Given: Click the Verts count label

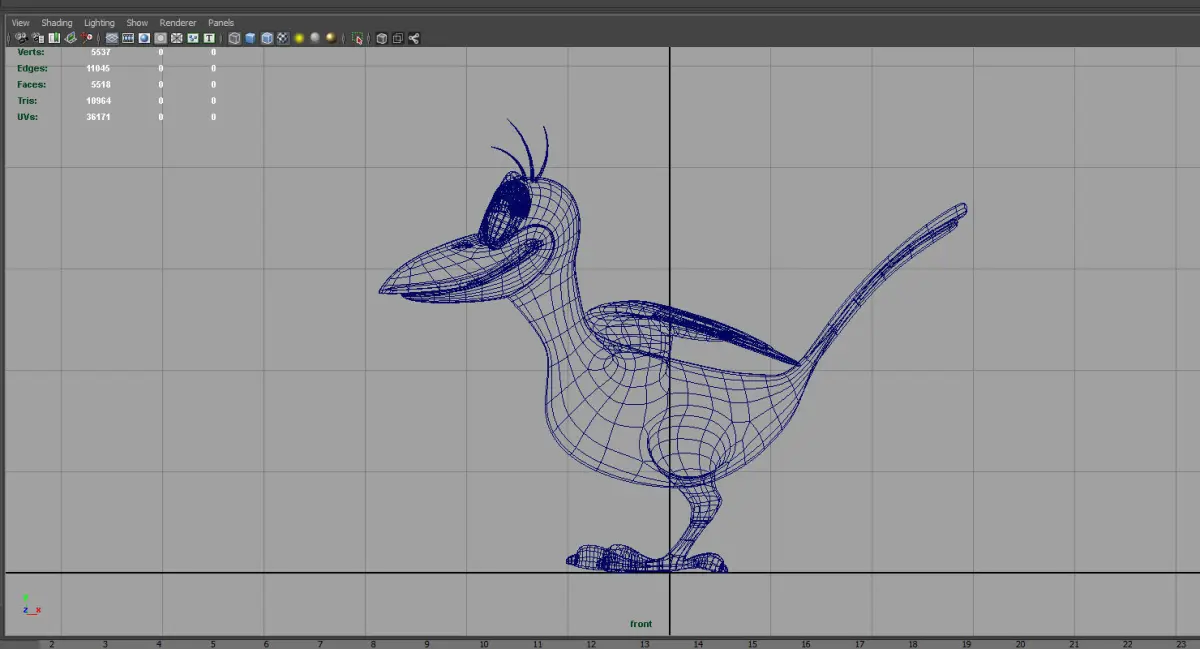Looking at the screenshot, I should [31, 52].
